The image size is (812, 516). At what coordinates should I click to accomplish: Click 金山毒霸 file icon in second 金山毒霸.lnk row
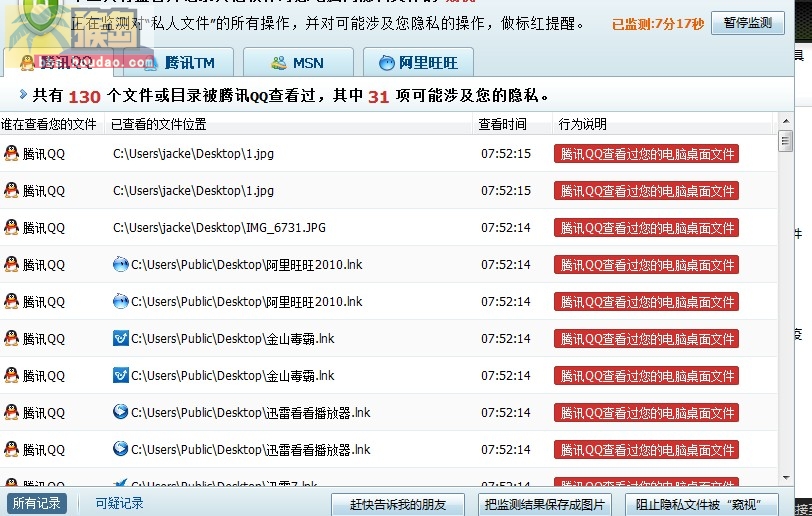point(120,375)
